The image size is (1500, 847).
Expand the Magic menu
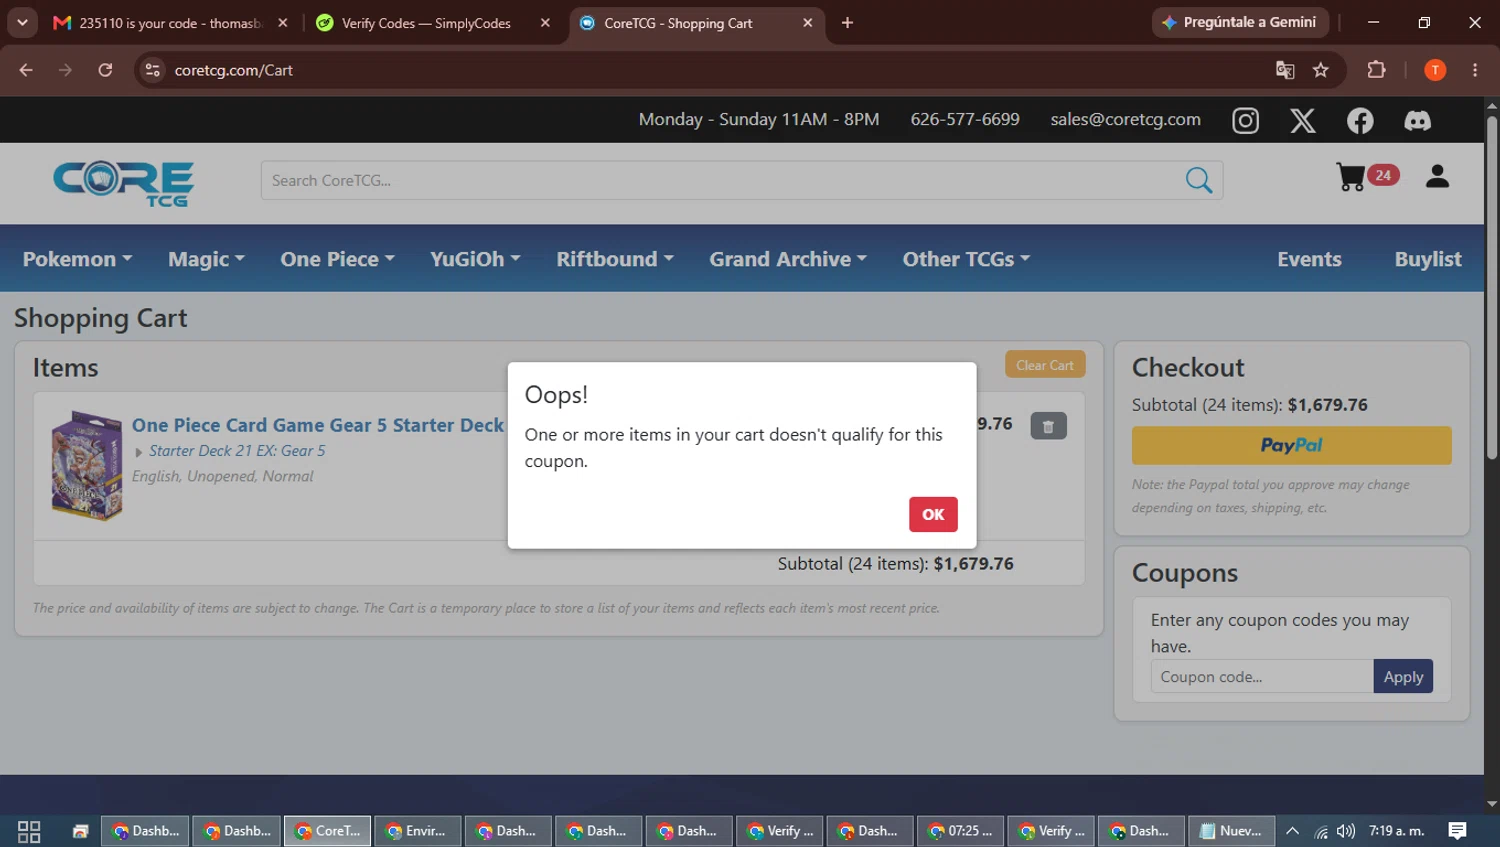pyautogui.click(x=206, y=259)
